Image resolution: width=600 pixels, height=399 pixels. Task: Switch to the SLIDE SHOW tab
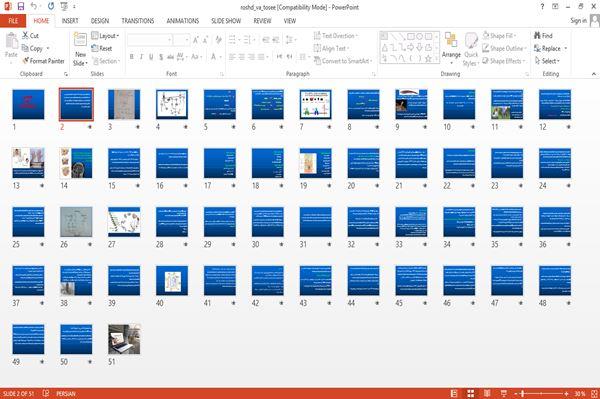(x=226, y=21)
